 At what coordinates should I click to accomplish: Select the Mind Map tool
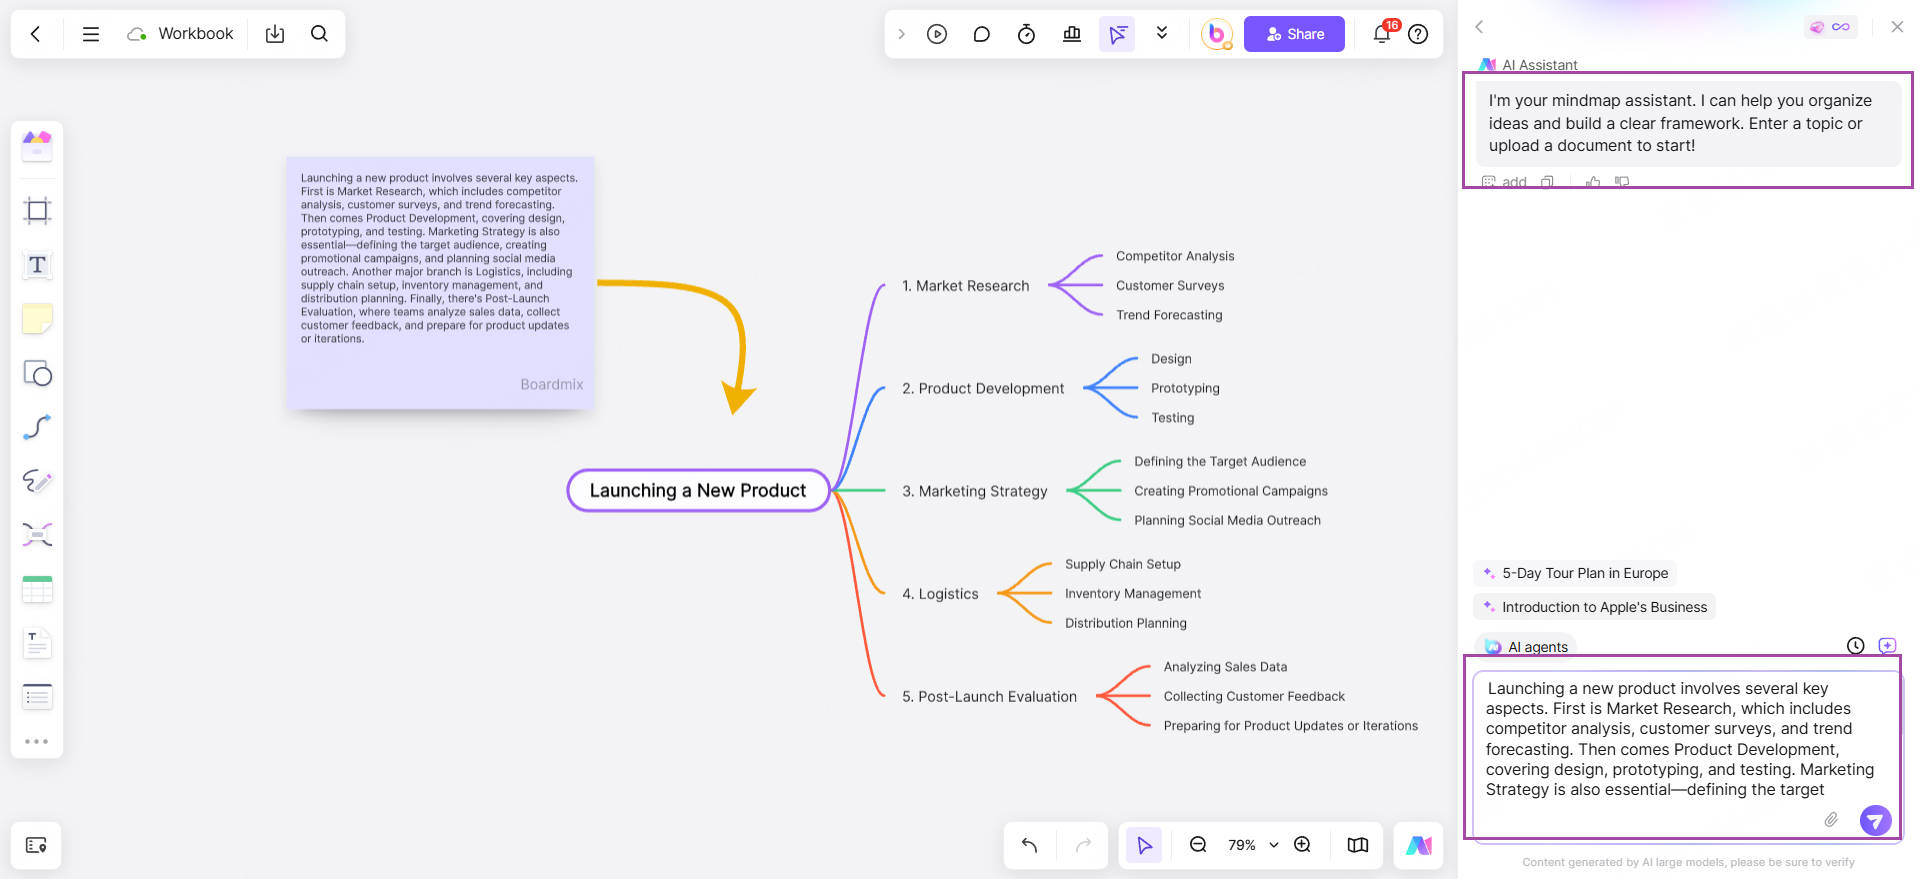37,535
